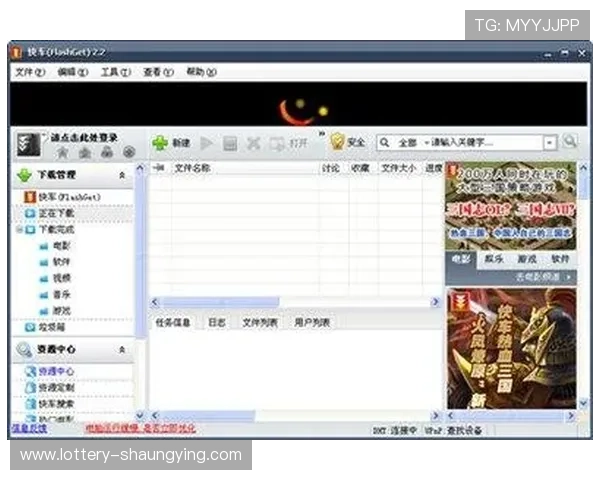600x480 pixels.
Task: Open 快车搜索 item in resource list
Action: pos(56,403)
